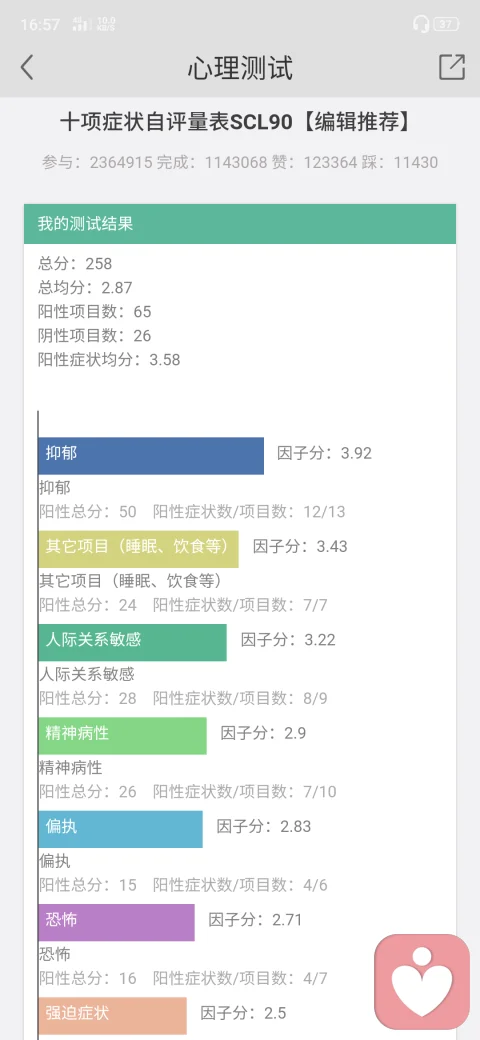
Task: Tap the 我的测试结果 header
Action: pyautogui.click(x=240, y=224)
